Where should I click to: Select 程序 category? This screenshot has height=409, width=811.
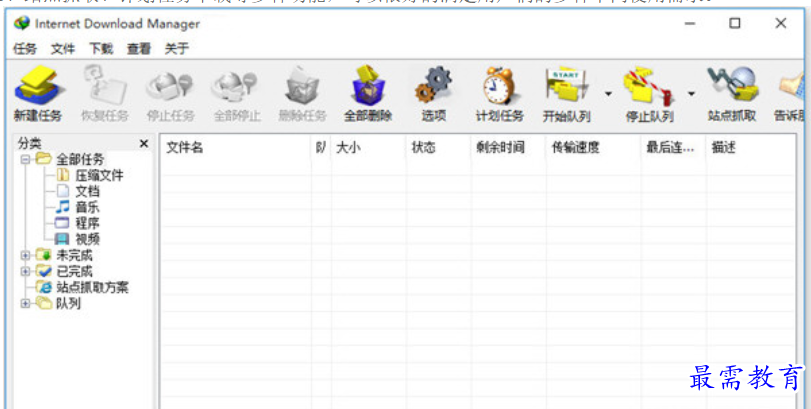click(x=87, y=223)
